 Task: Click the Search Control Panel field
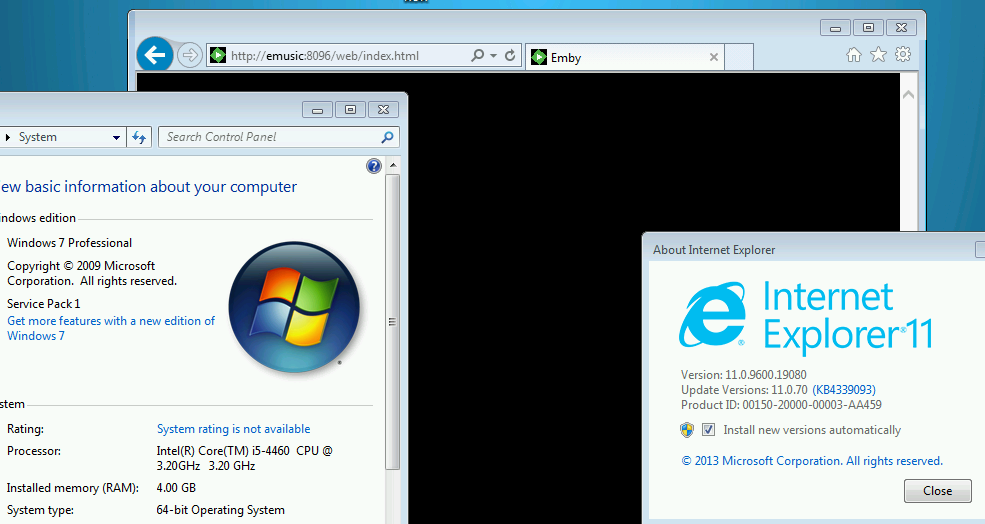pos(278,137)
